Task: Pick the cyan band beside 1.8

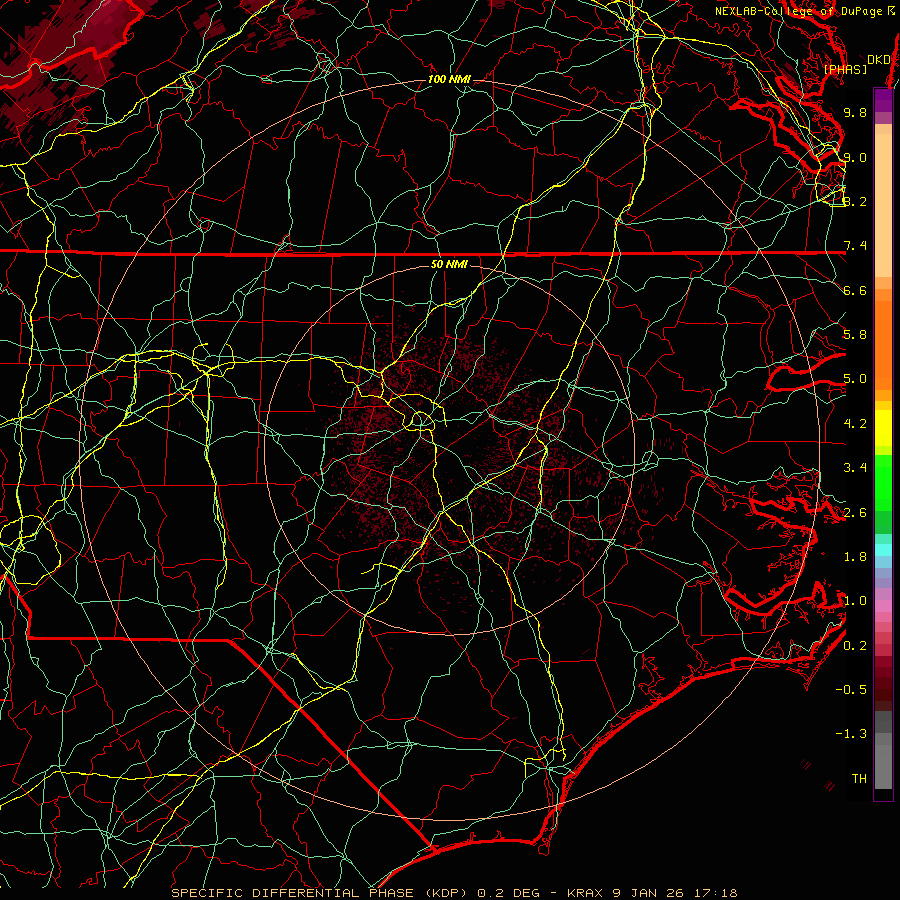Action: coord(883,550)
